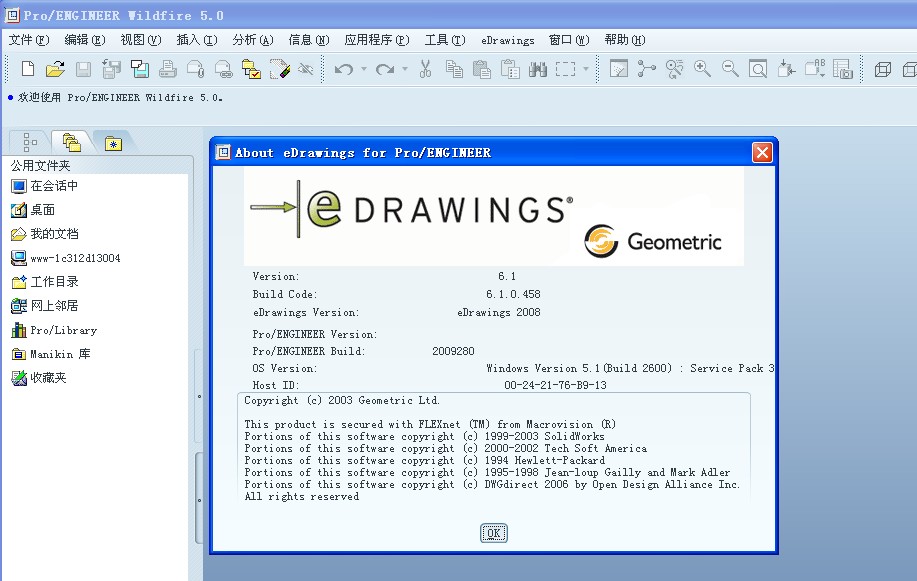Open the Redo history dropdown arrow
The image size is (917, 581).
(x=405, y=69)
